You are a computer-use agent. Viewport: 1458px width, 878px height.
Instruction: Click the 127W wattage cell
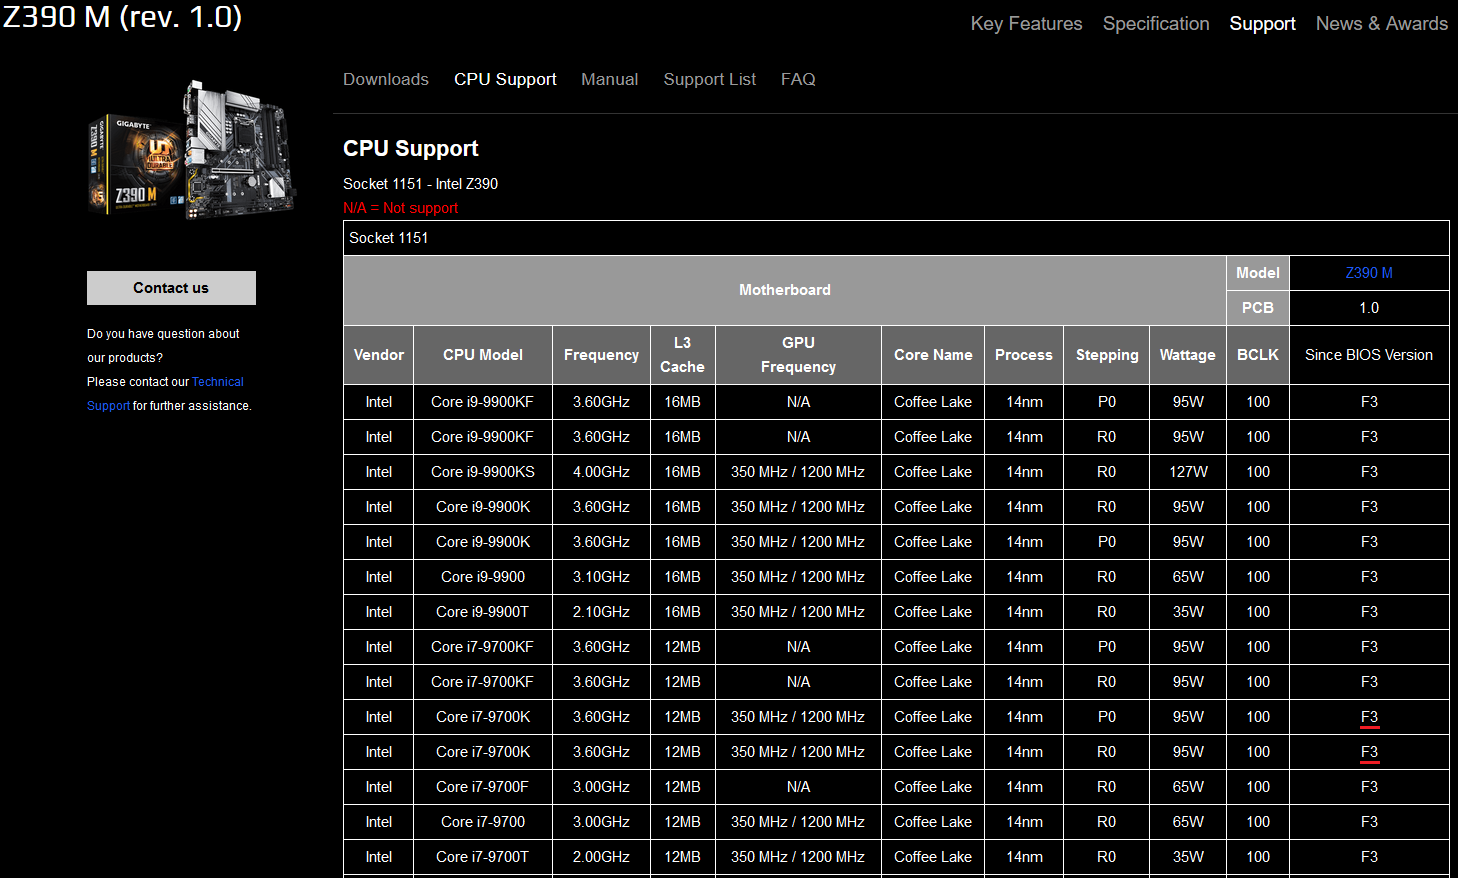point(1188,472)
